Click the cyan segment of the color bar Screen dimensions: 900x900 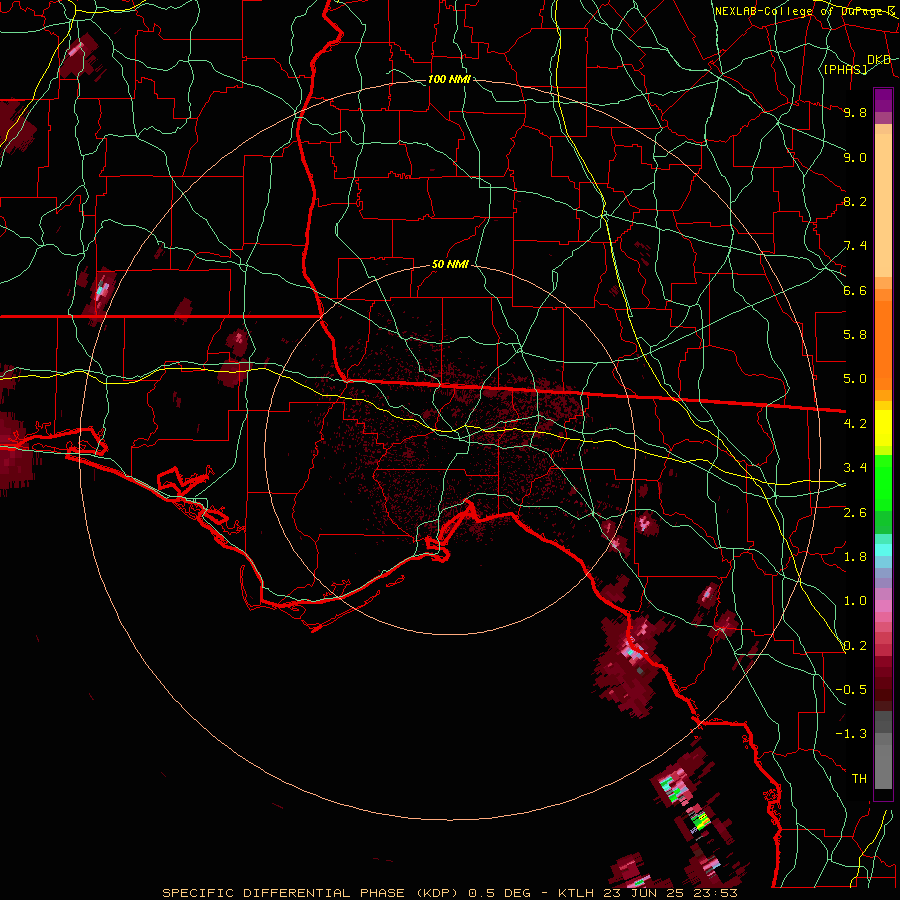tap(883, 549)
